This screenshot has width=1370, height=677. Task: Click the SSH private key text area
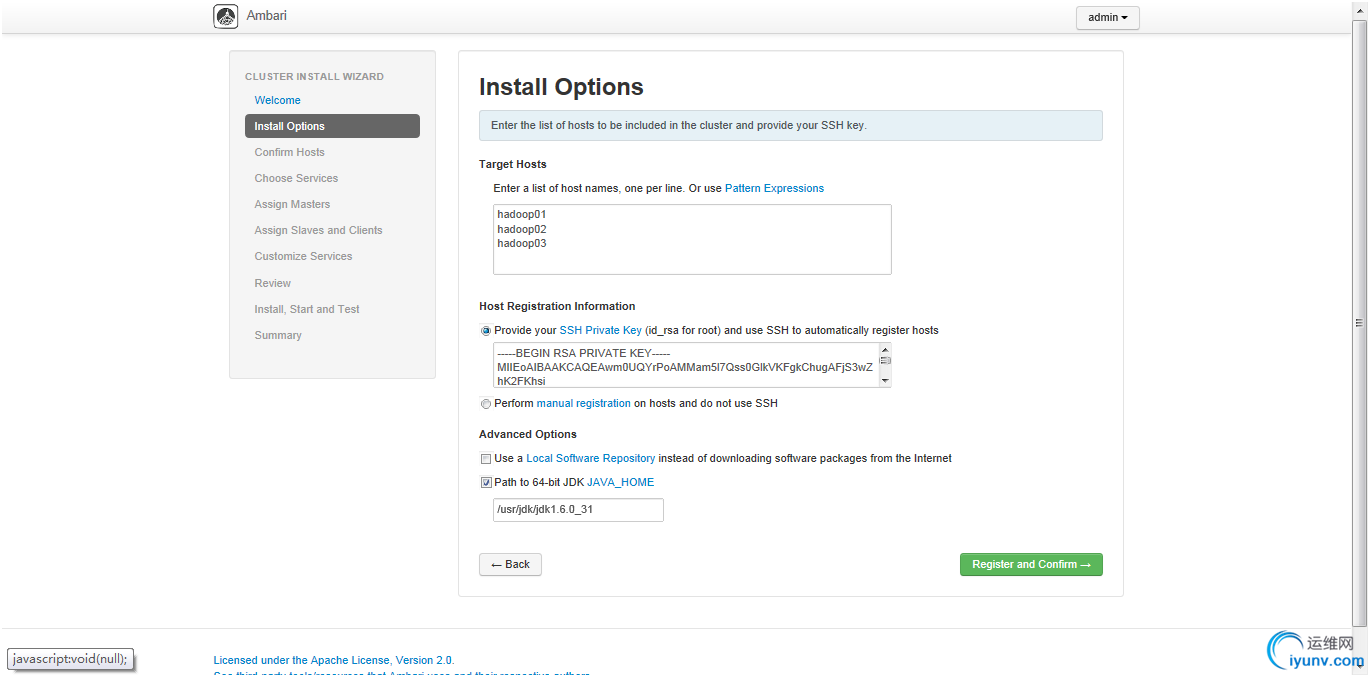pyautogui.click(x=685, y=365)
